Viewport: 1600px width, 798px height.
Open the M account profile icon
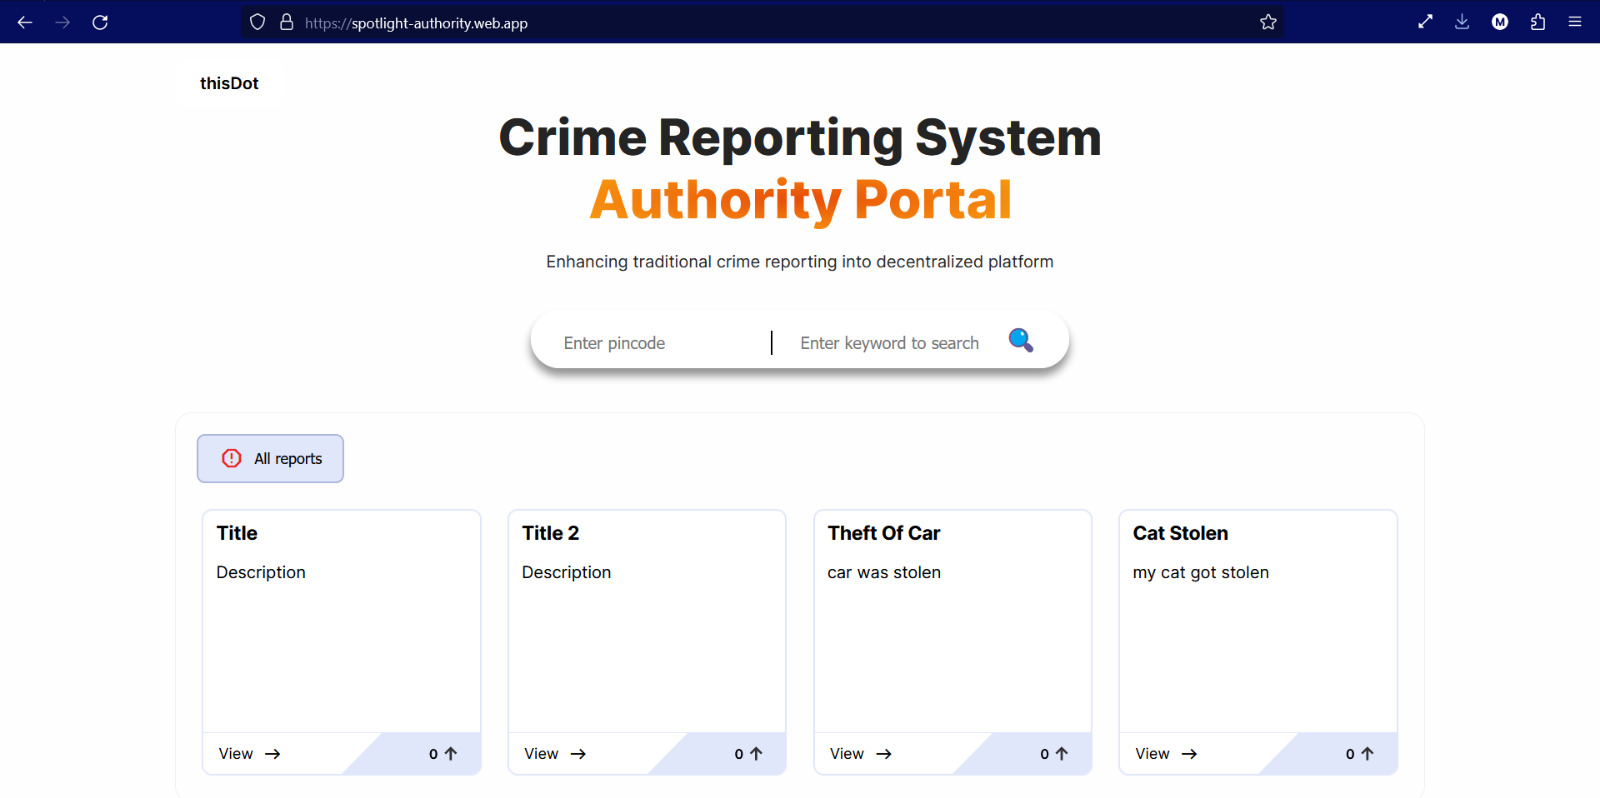[x=1500, y=22]
